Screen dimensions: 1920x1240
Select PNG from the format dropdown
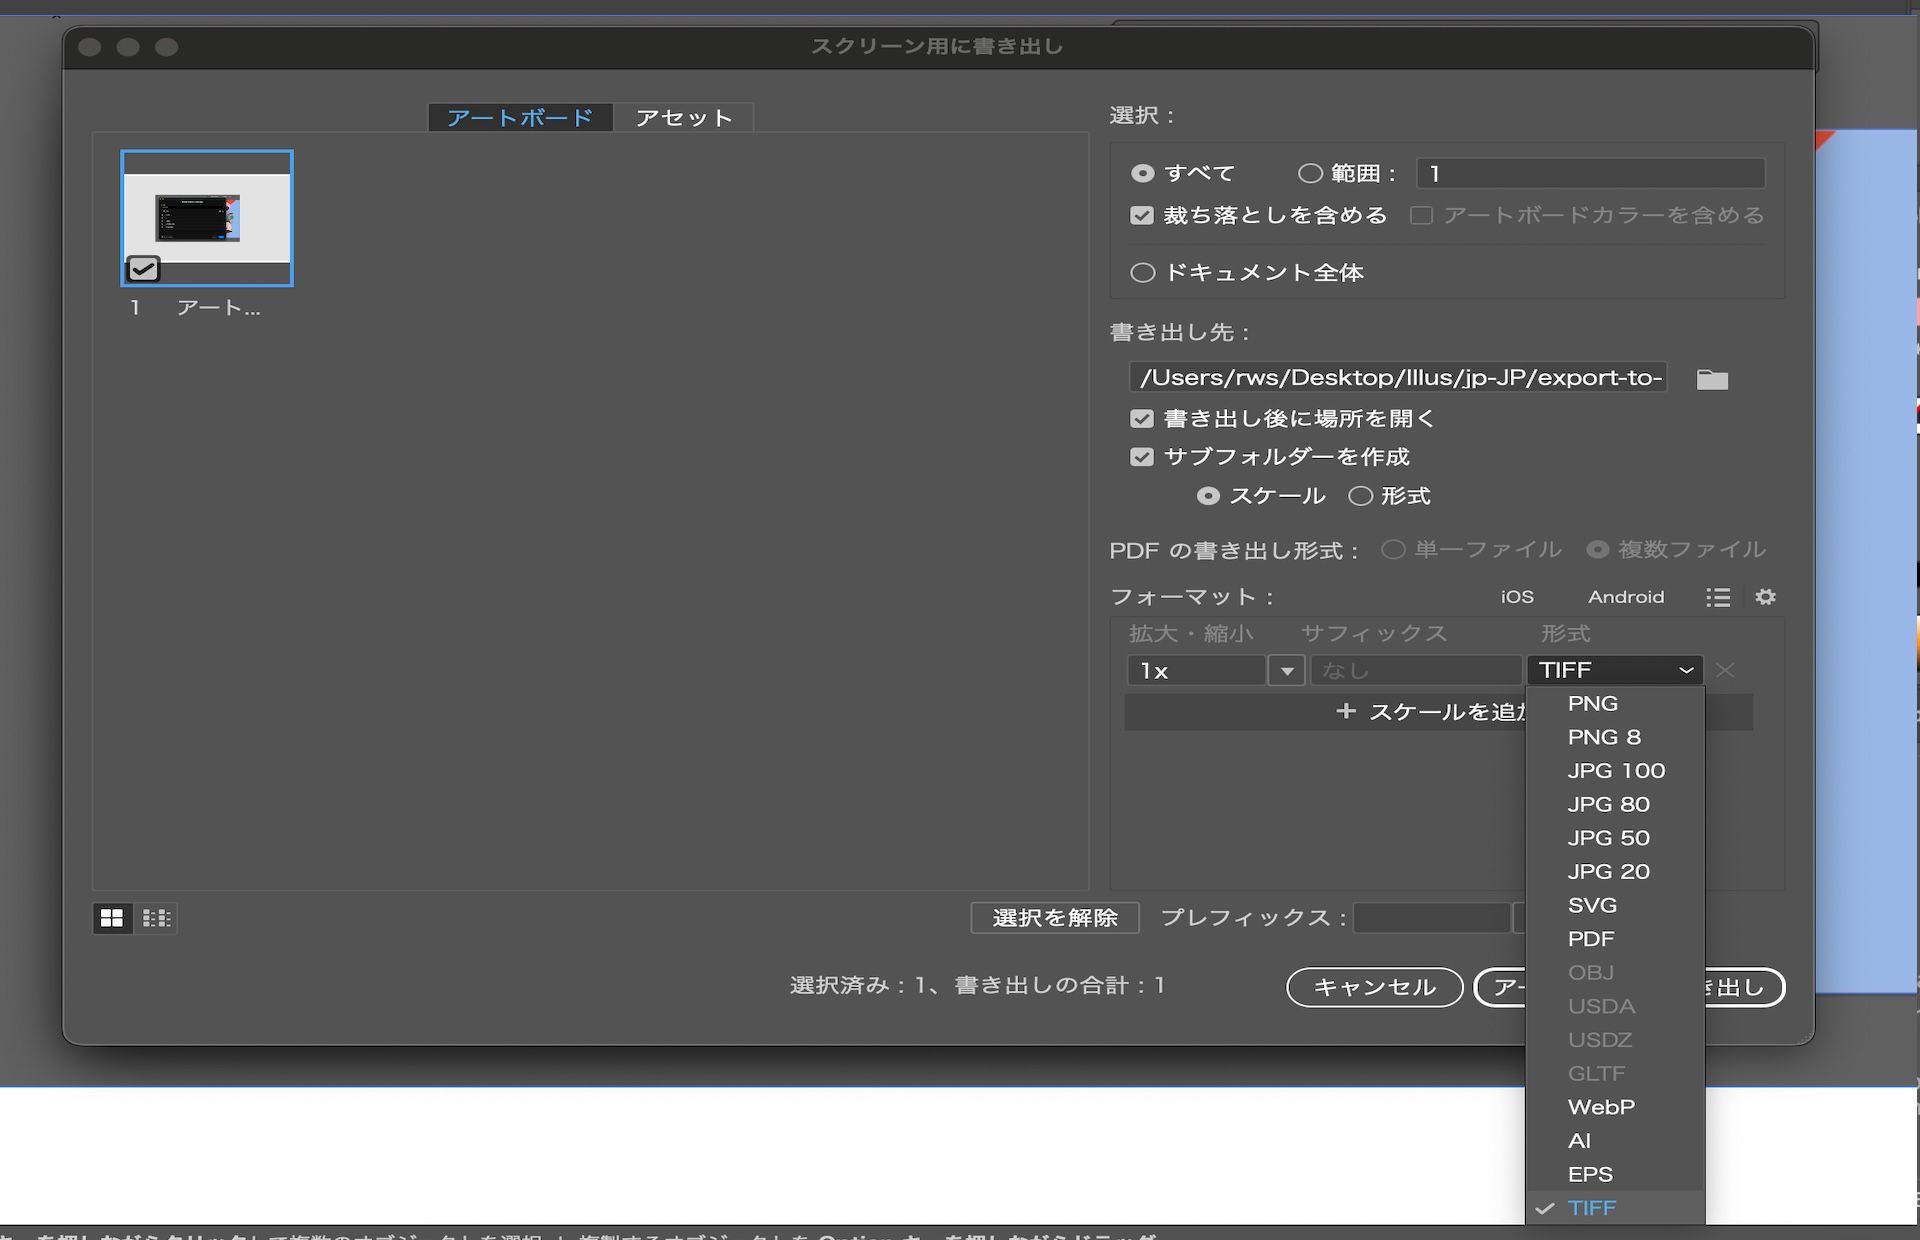tap(1593, 703)
